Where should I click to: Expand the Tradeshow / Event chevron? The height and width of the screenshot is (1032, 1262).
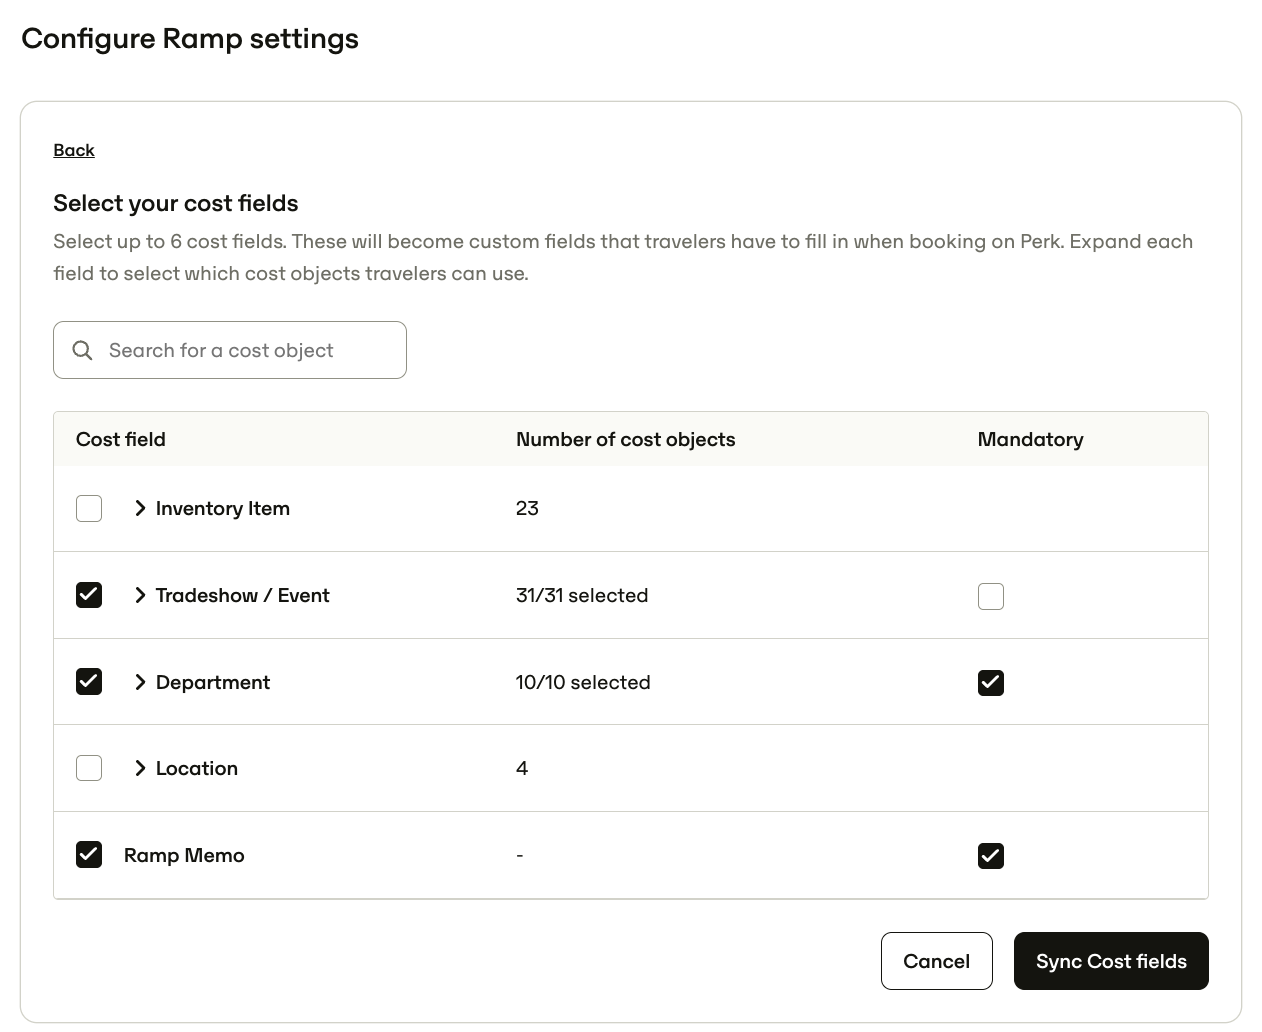pos(140,595)
